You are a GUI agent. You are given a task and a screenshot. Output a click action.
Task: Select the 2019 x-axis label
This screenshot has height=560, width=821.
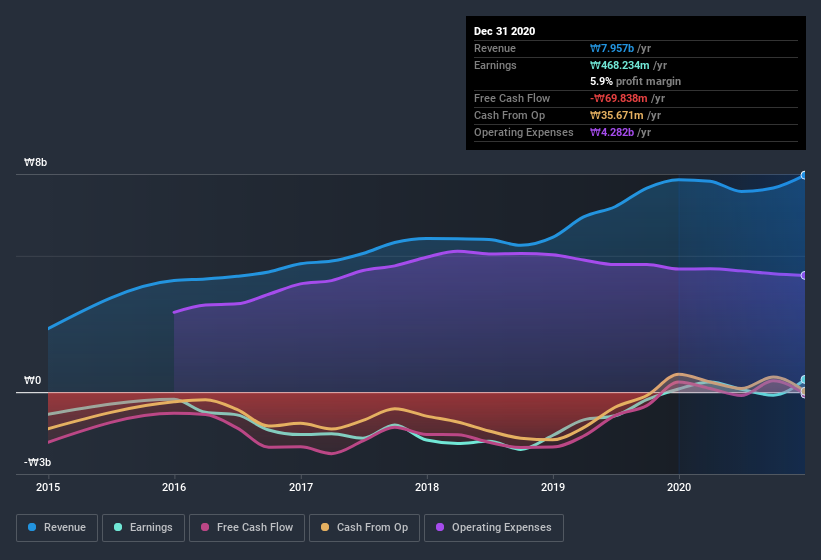coord(553,487)
